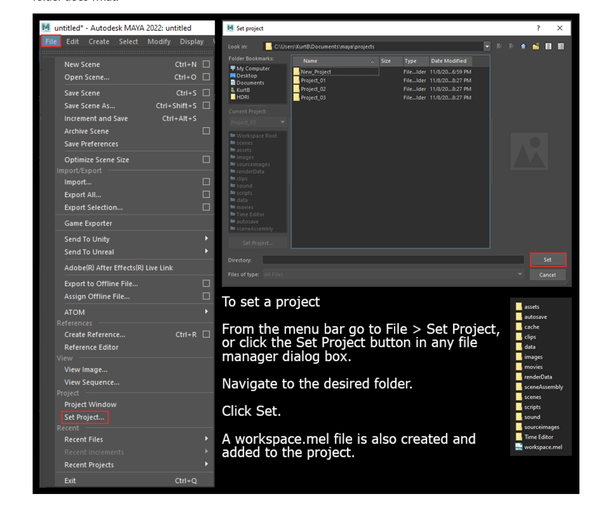Click the Set Project... sidebar button
The width and height of the screenshot is (600, 516).
[x=258, y=243]
